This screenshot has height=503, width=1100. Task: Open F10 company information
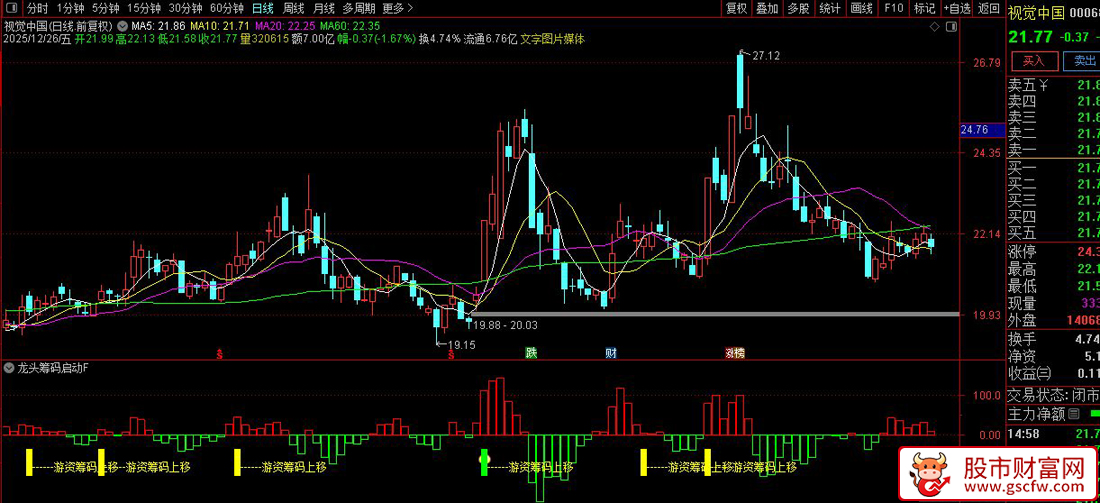tap(893, 8)
